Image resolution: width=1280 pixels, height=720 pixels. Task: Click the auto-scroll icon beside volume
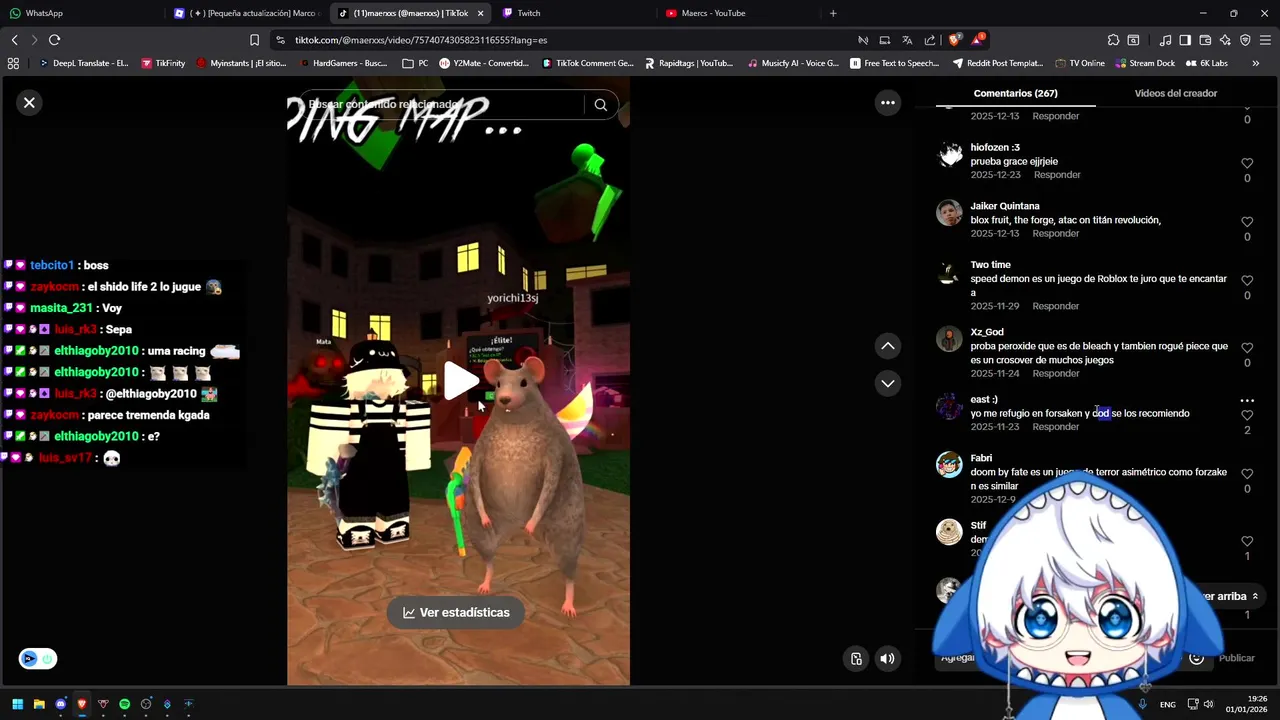click(856, 658)
